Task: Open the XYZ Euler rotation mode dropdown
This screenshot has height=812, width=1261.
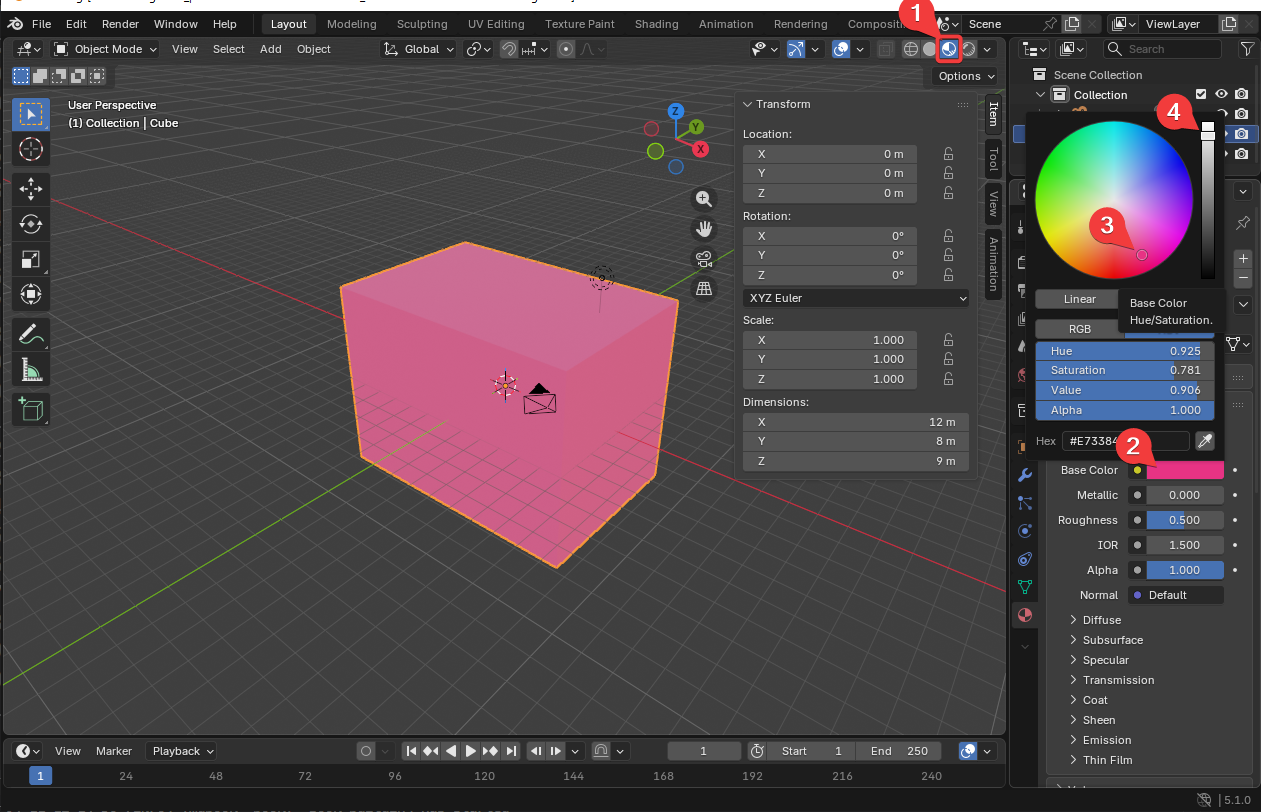Action: click(x=856, y=298)
